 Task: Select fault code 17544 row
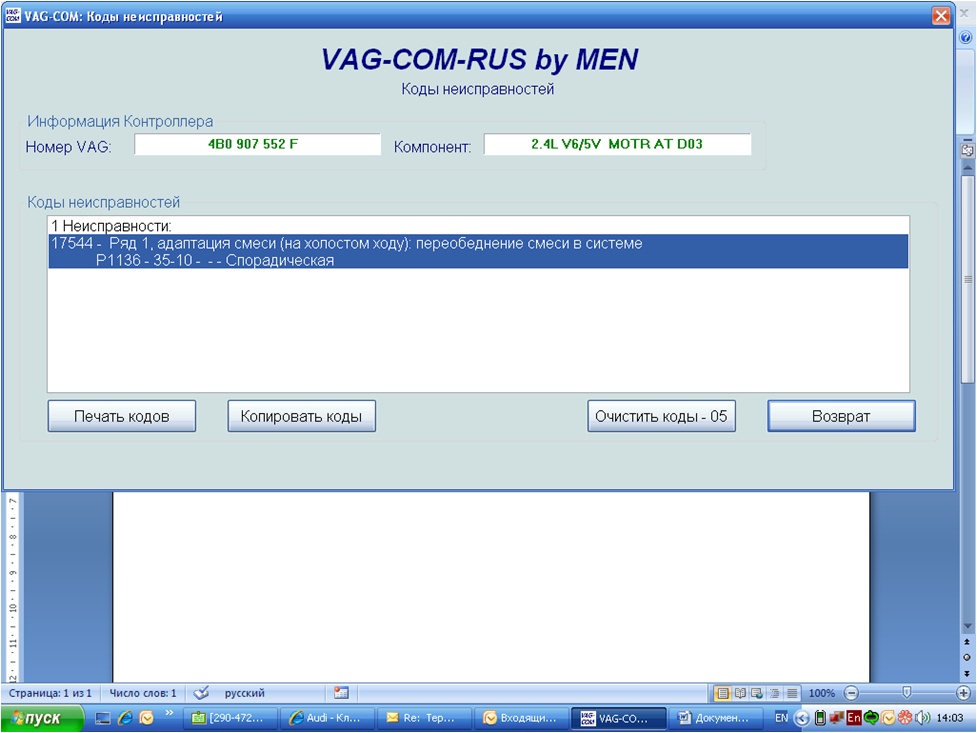(478, 243)
